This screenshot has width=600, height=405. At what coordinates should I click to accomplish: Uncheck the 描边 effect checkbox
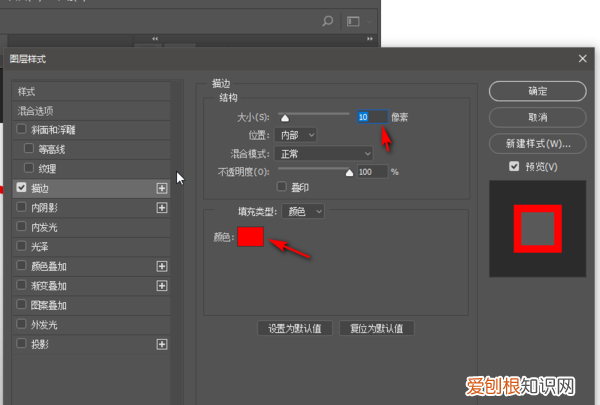(21, 187)
